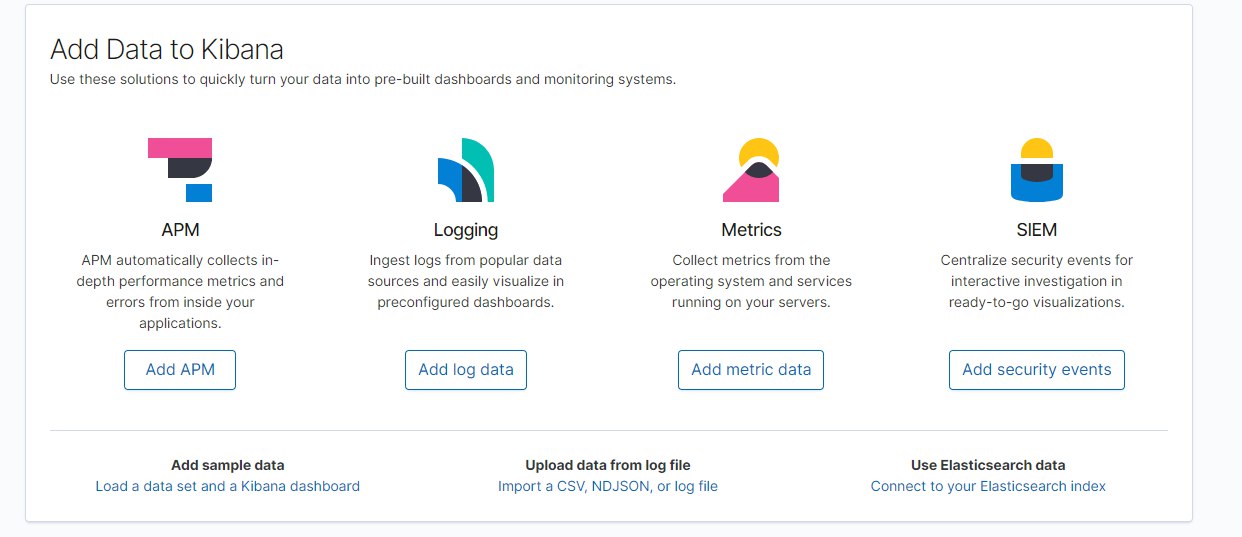Select the SIEM section title

click(1036, 230)
